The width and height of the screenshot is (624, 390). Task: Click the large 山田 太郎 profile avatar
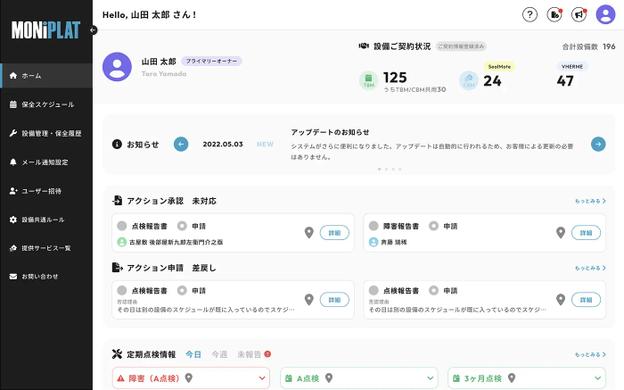[117, 67]
